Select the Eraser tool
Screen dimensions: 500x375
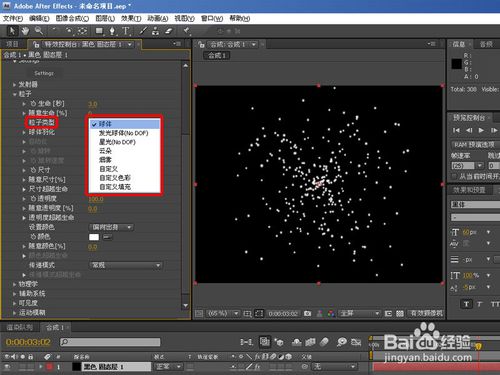[169, 31]
